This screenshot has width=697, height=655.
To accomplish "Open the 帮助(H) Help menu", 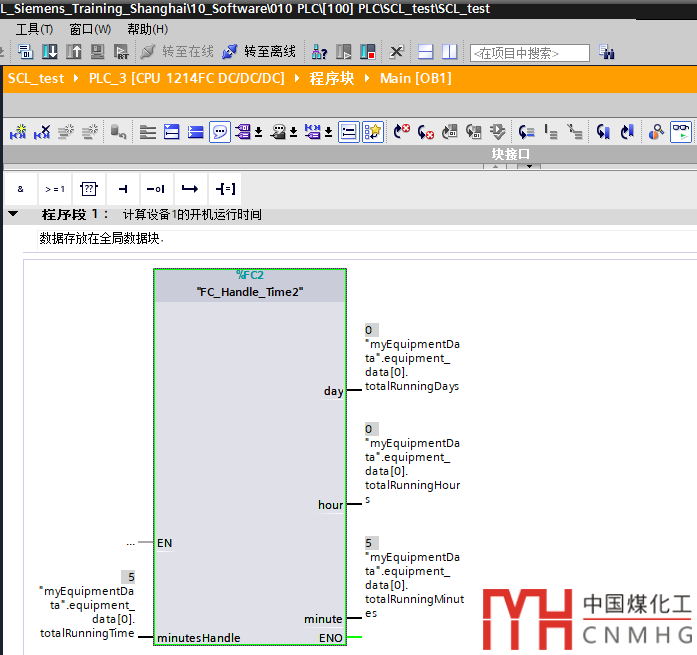I will [x=148, y=29].
